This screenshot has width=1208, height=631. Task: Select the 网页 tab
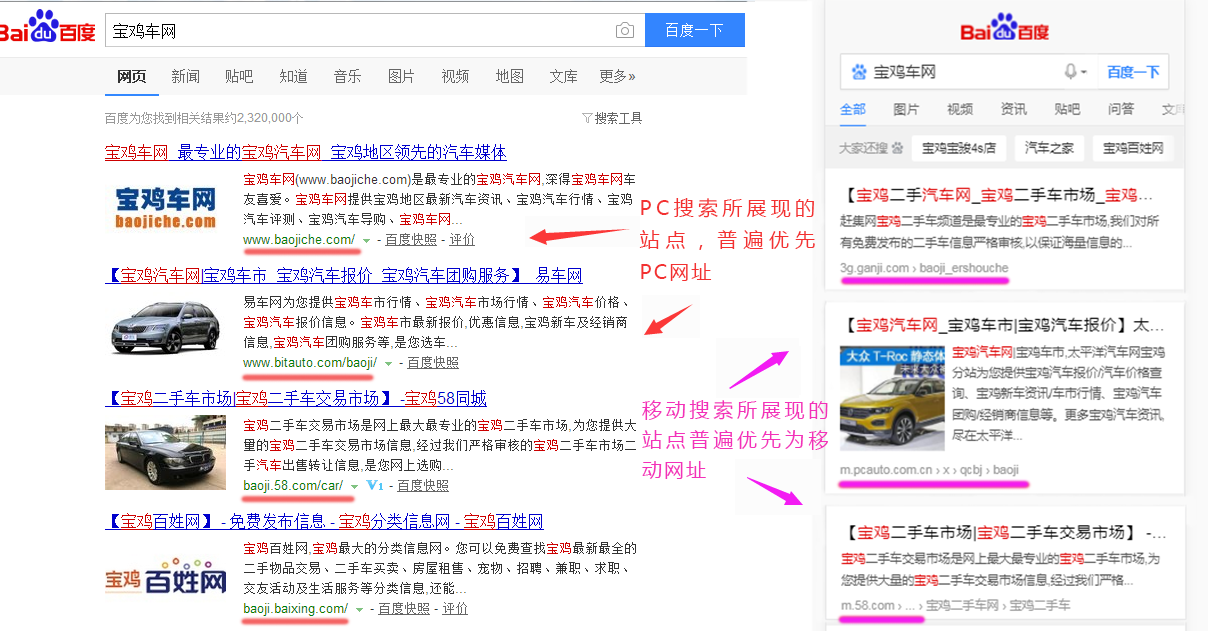131,76
